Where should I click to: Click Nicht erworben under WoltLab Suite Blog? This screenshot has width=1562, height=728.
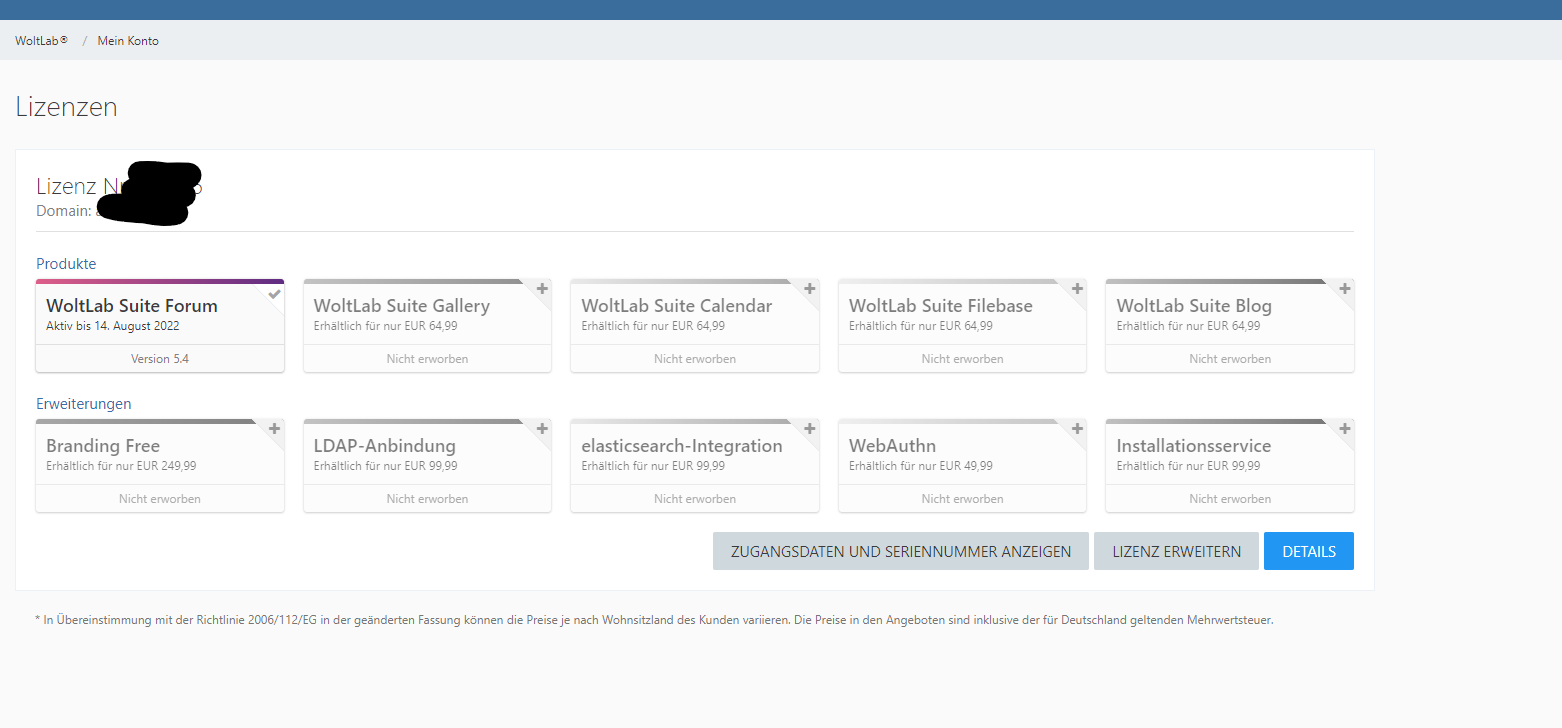point(1230,359)
